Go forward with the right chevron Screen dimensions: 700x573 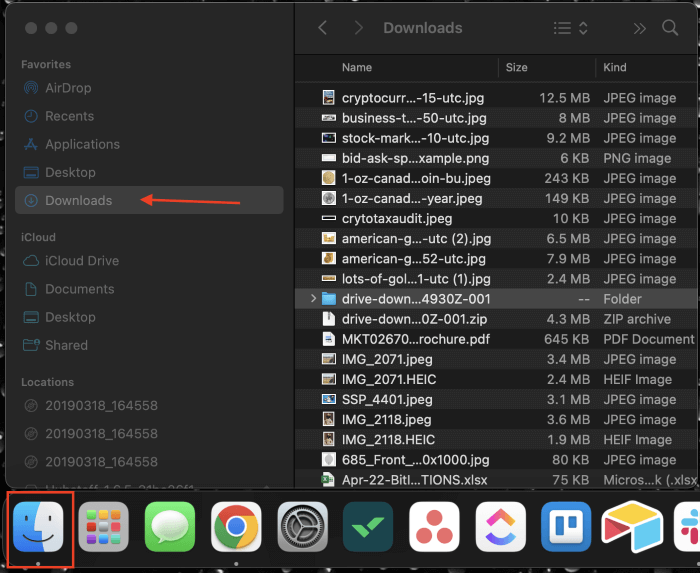358,28
